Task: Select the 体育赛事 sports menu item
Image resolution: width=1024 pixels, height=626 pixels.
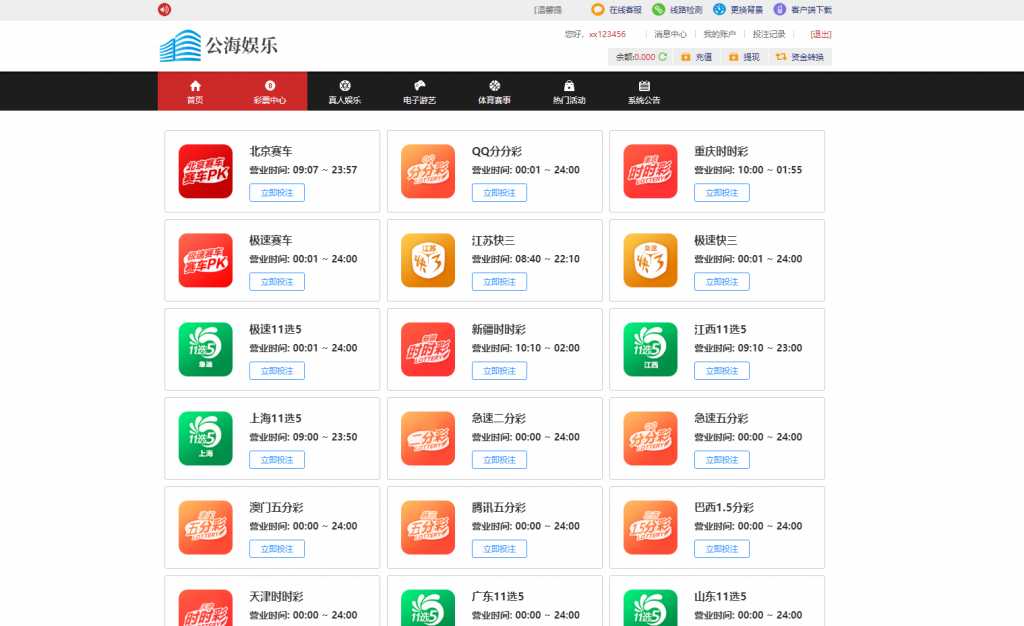Action: coord(494,91)
